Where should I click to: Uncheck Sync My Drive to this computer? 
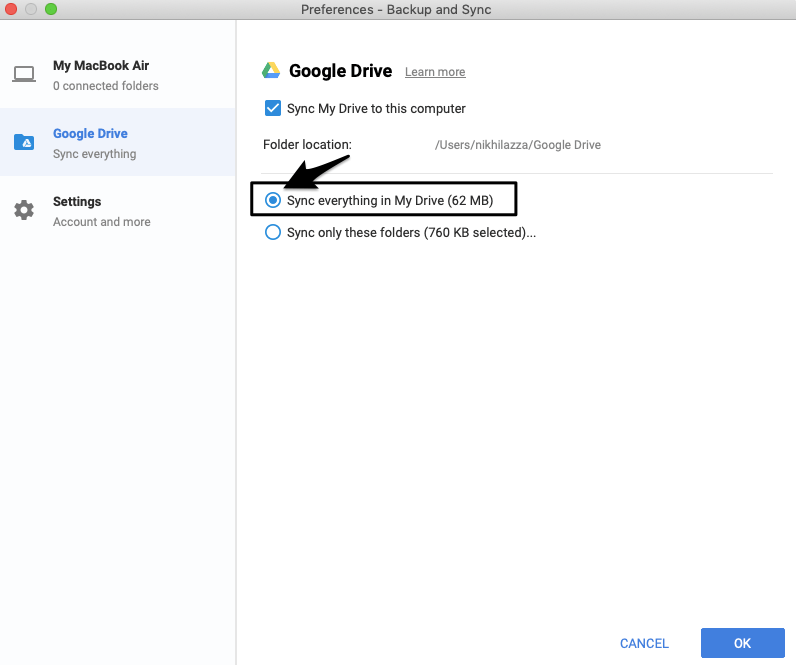[273, 108]
